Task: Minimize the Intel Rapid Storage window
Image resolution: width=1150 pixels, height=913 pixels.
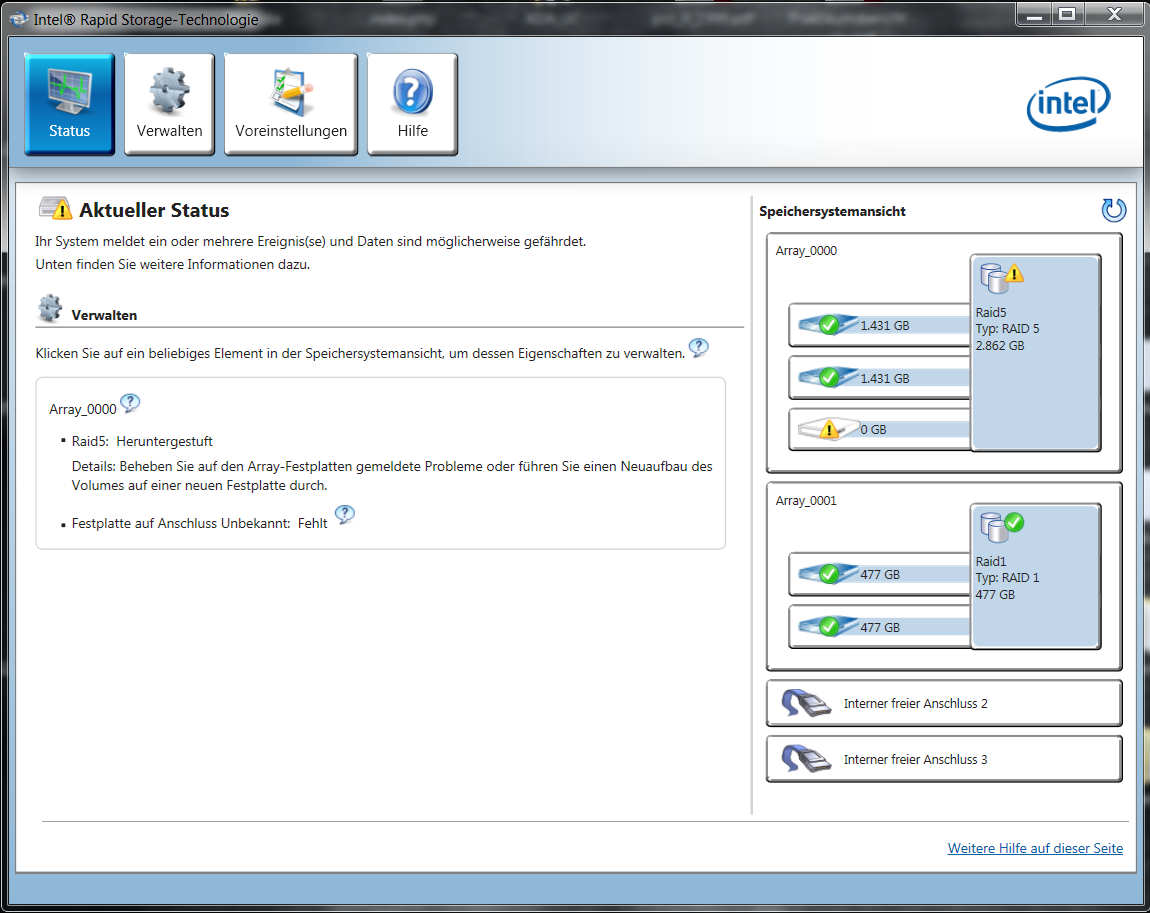Action: pos(1034,14)
